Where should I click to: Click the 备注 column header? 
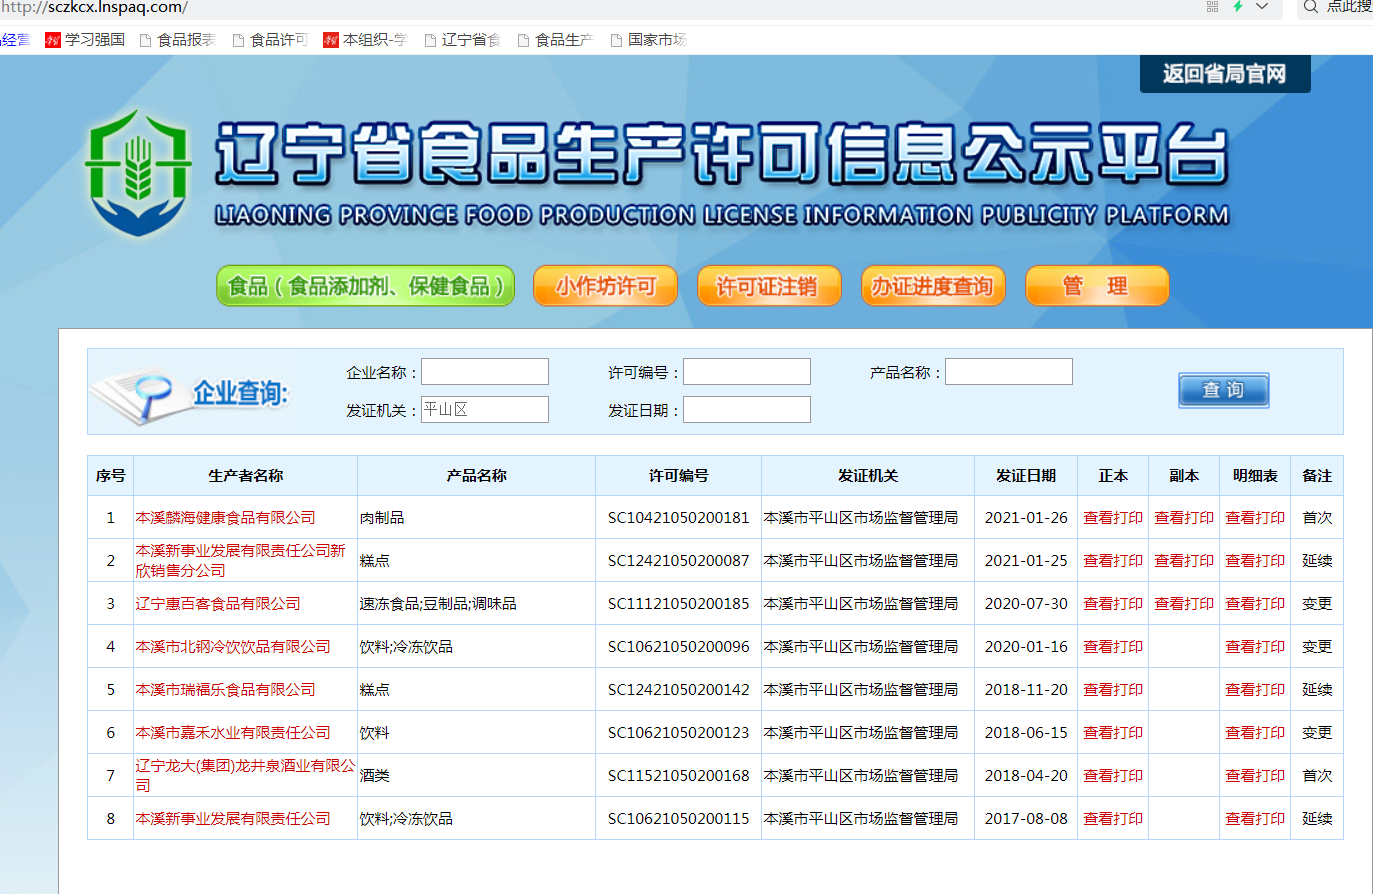pos(1317,476)
